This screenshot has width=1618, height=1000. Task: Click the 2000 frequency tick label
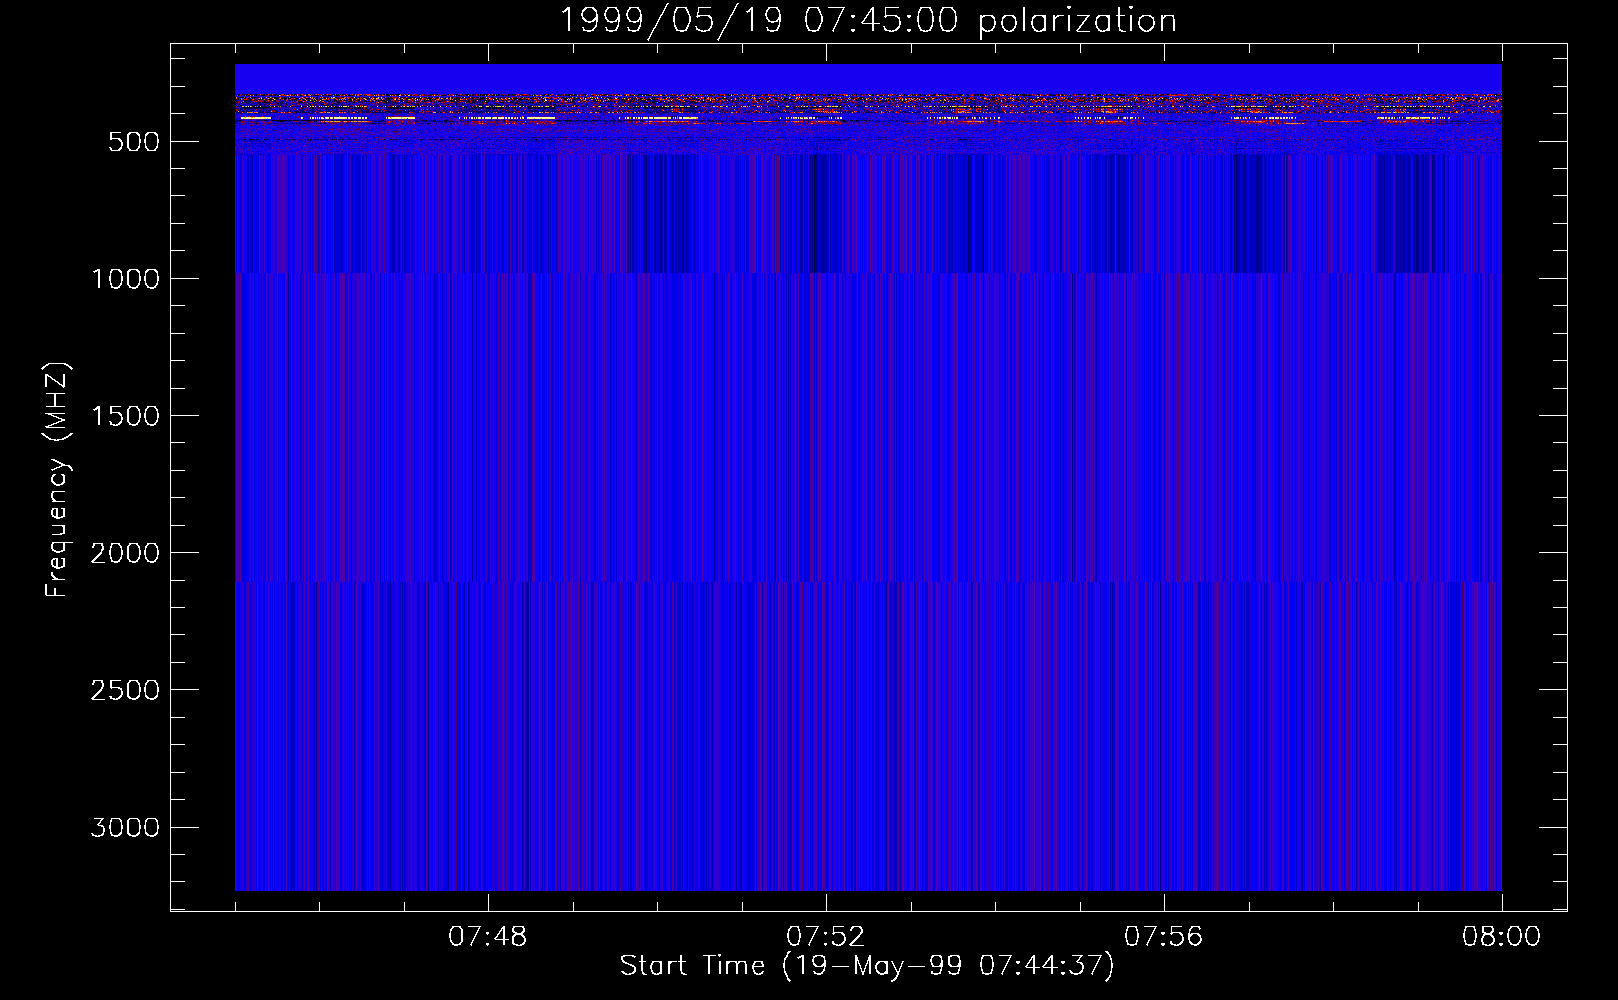[125, 553]
